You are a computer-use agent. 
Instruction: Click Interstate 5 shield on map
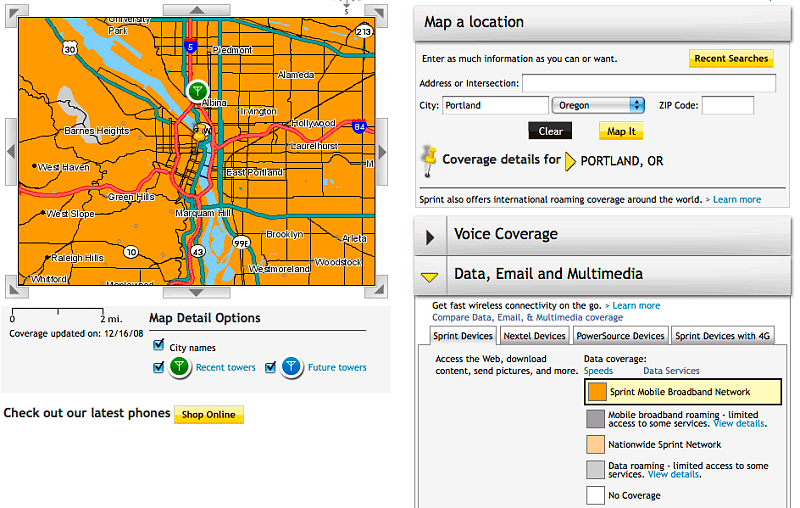pos(190,47)
